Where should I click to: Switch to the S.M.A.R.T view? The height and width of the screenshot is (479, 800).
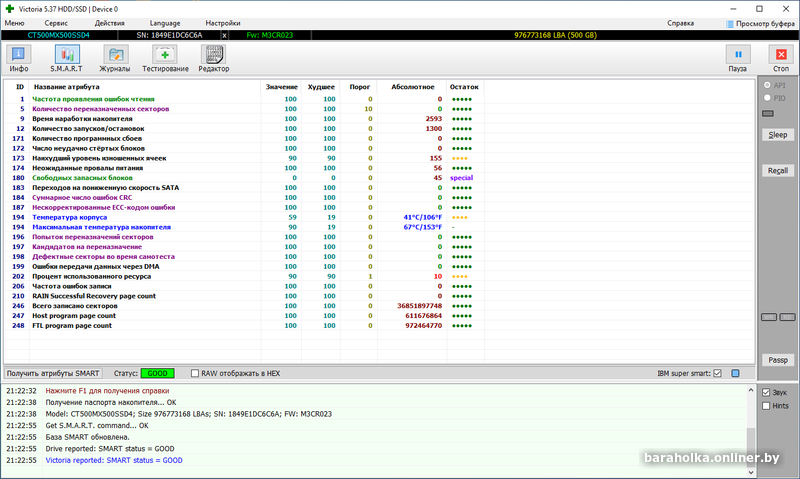[67, 59]
